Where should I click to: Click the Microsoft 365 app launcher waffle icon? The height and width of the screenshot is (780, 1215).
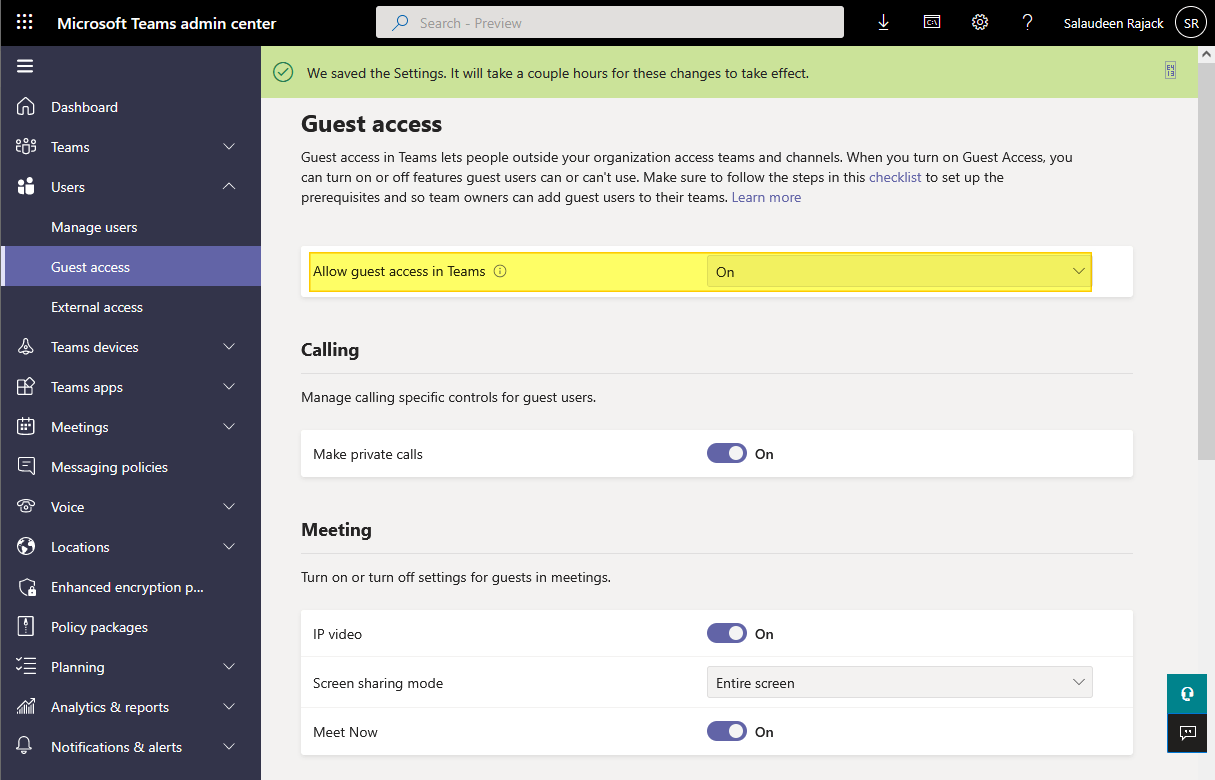point(26,21)
